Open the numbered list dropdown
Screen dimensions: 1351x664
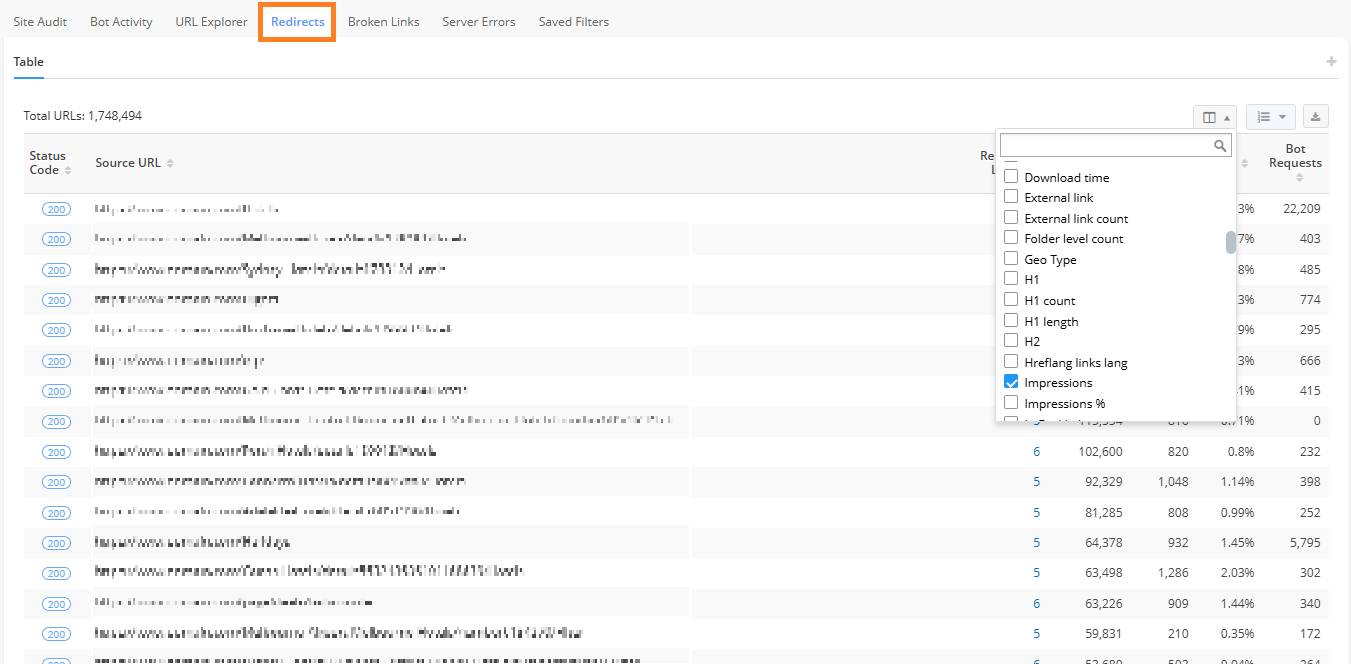1270,117
